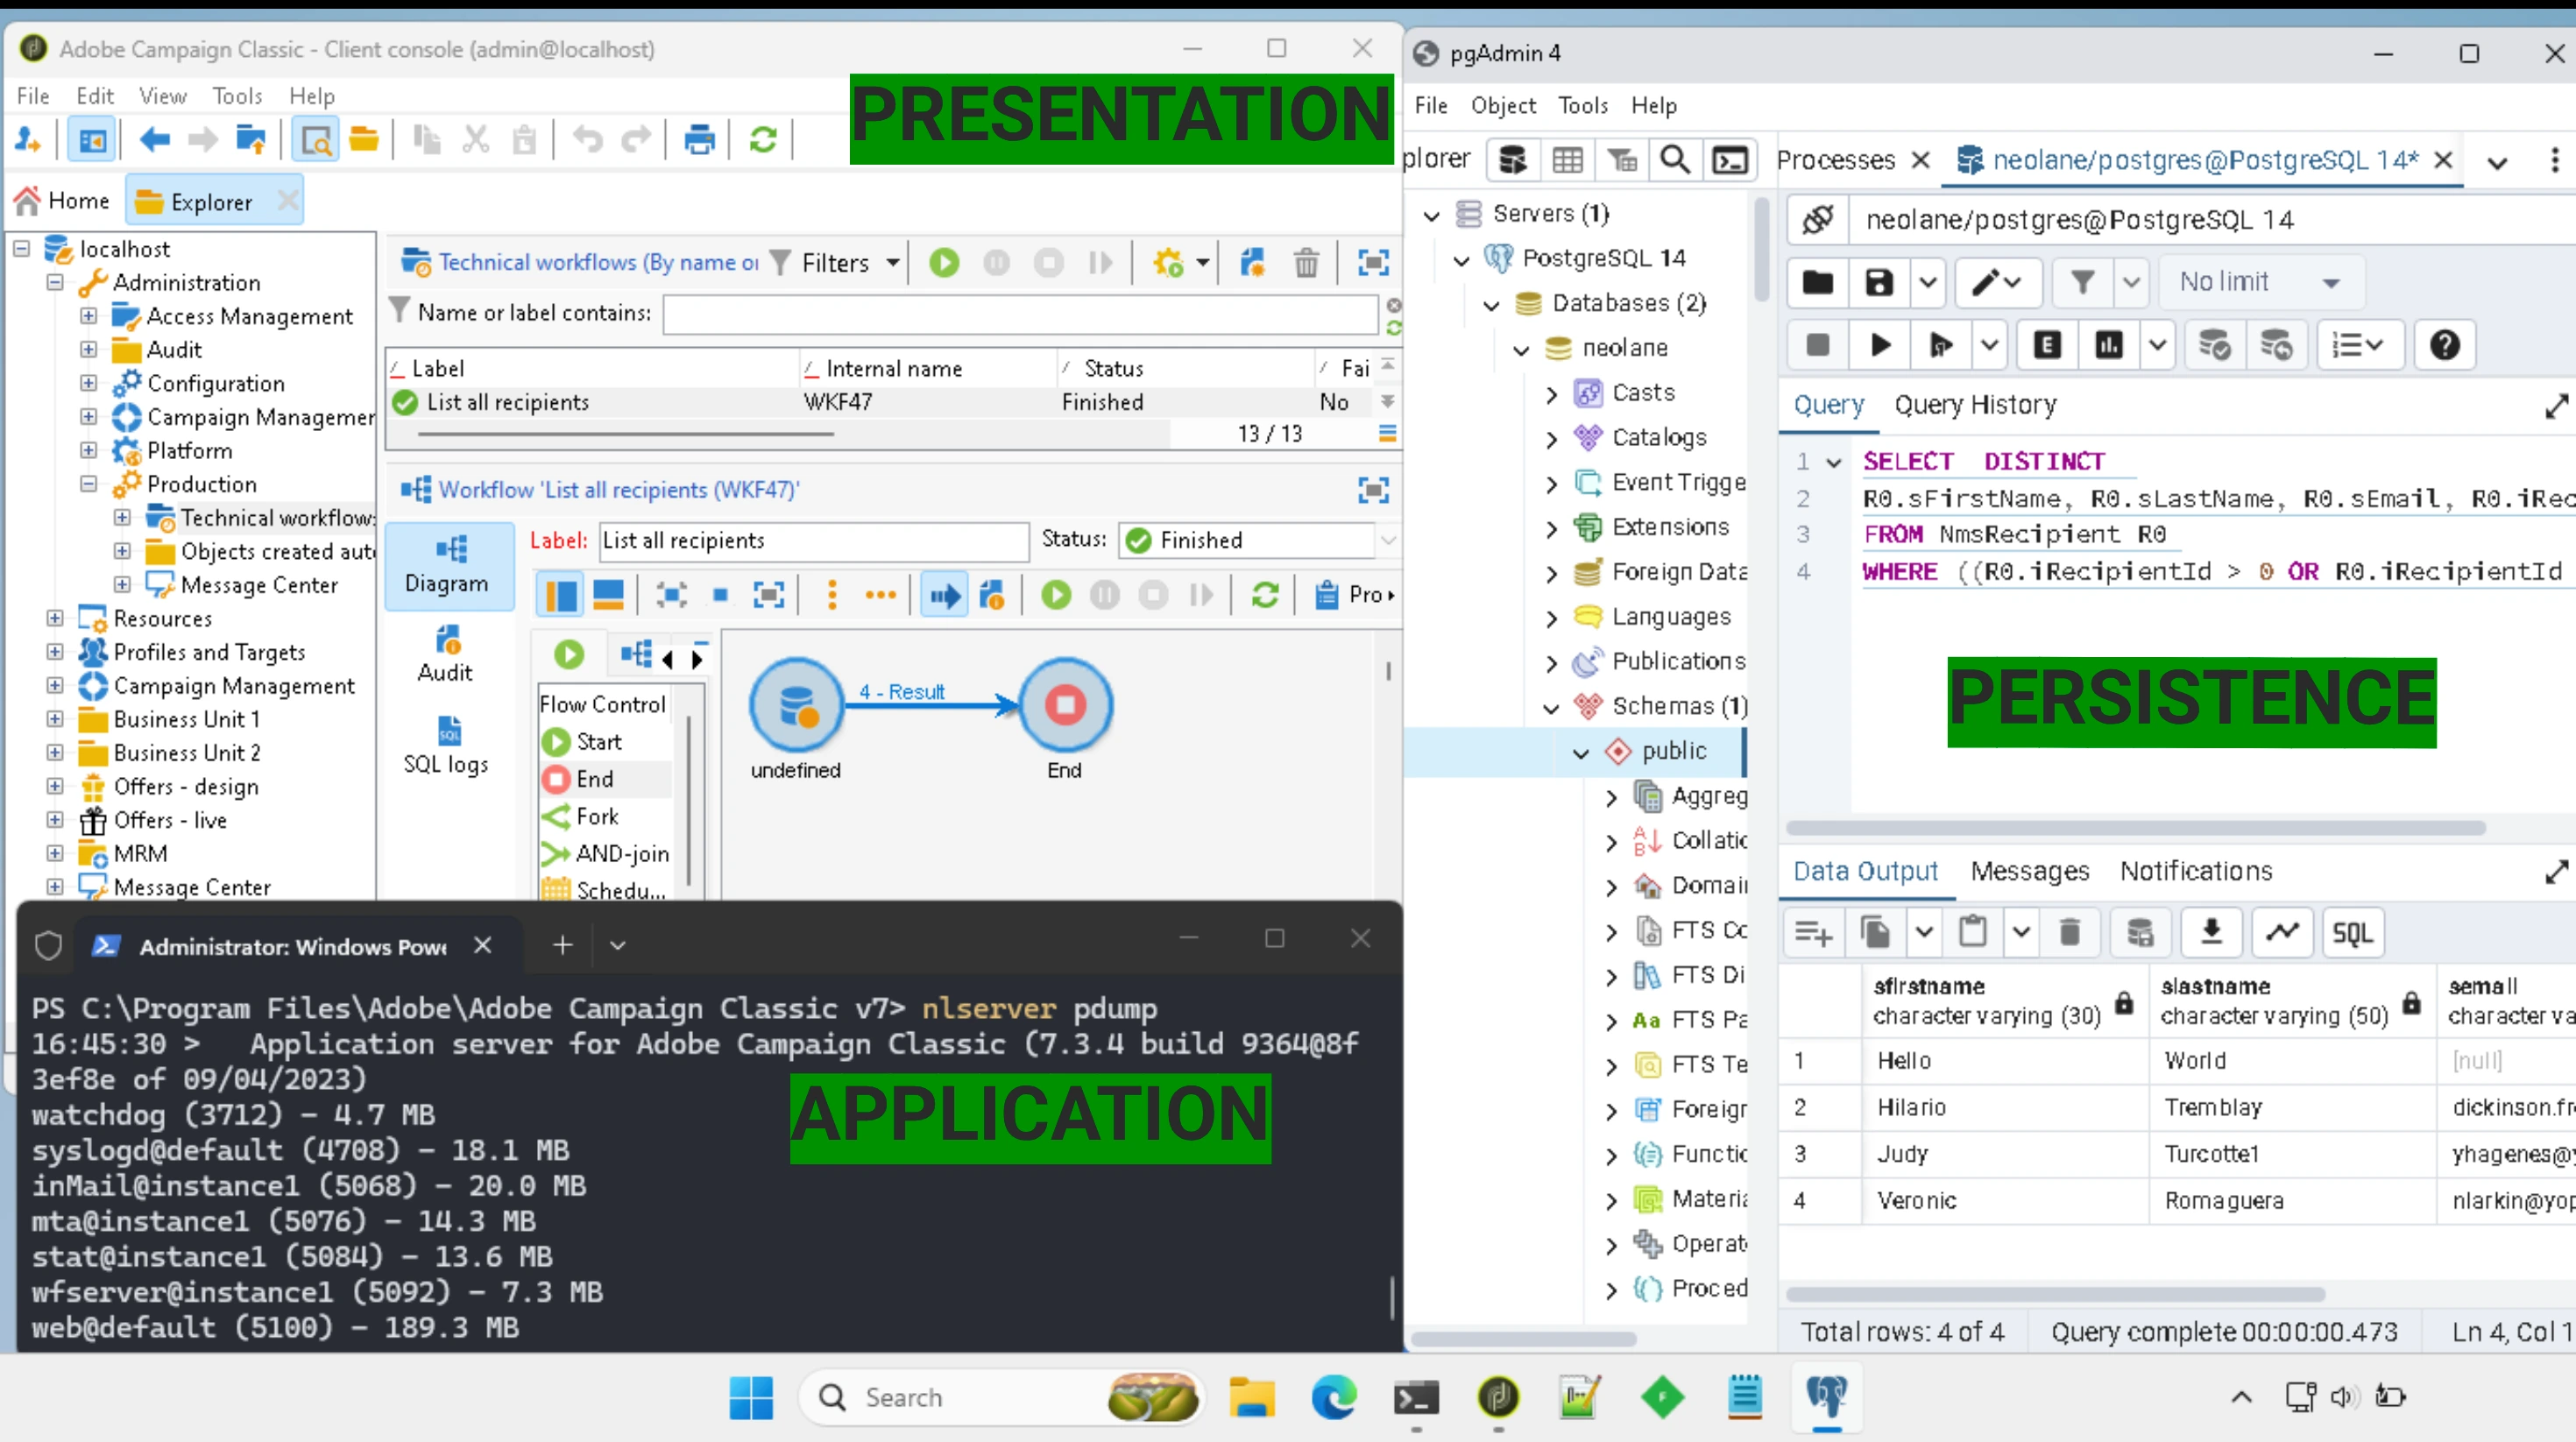Open workflow Status dropdown showing Finished

click(1389, 540)
